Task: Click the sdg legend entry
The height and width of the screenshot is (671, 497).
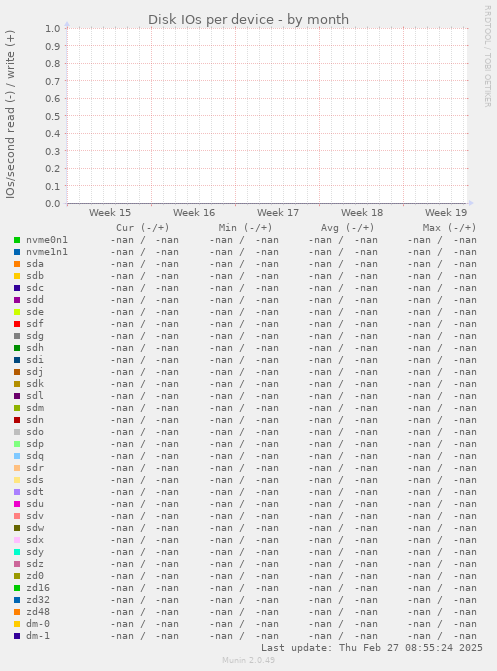Action: [35, 336]
